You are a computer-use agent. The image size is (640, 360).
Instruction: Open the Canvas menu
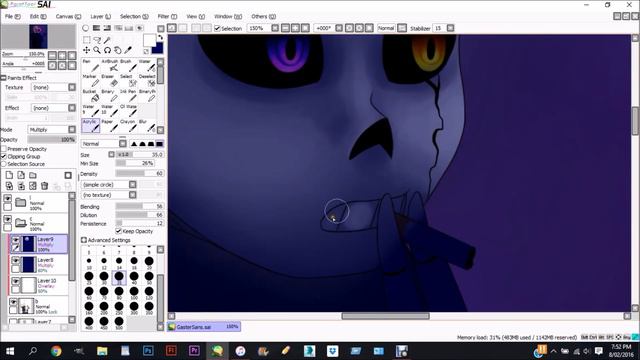coord(68,16)
